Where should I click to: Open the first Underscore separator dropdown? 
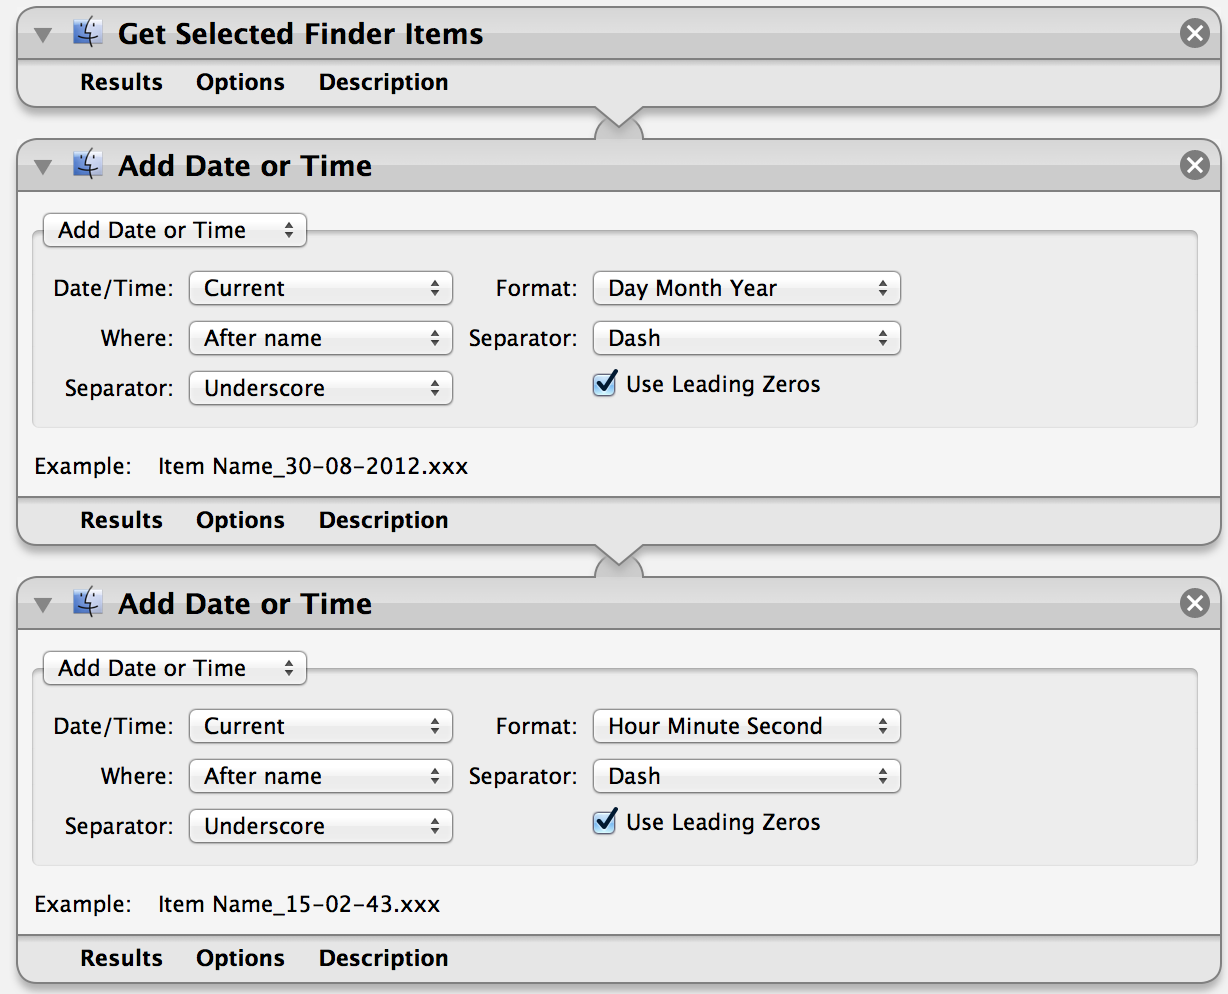(321, 388)
